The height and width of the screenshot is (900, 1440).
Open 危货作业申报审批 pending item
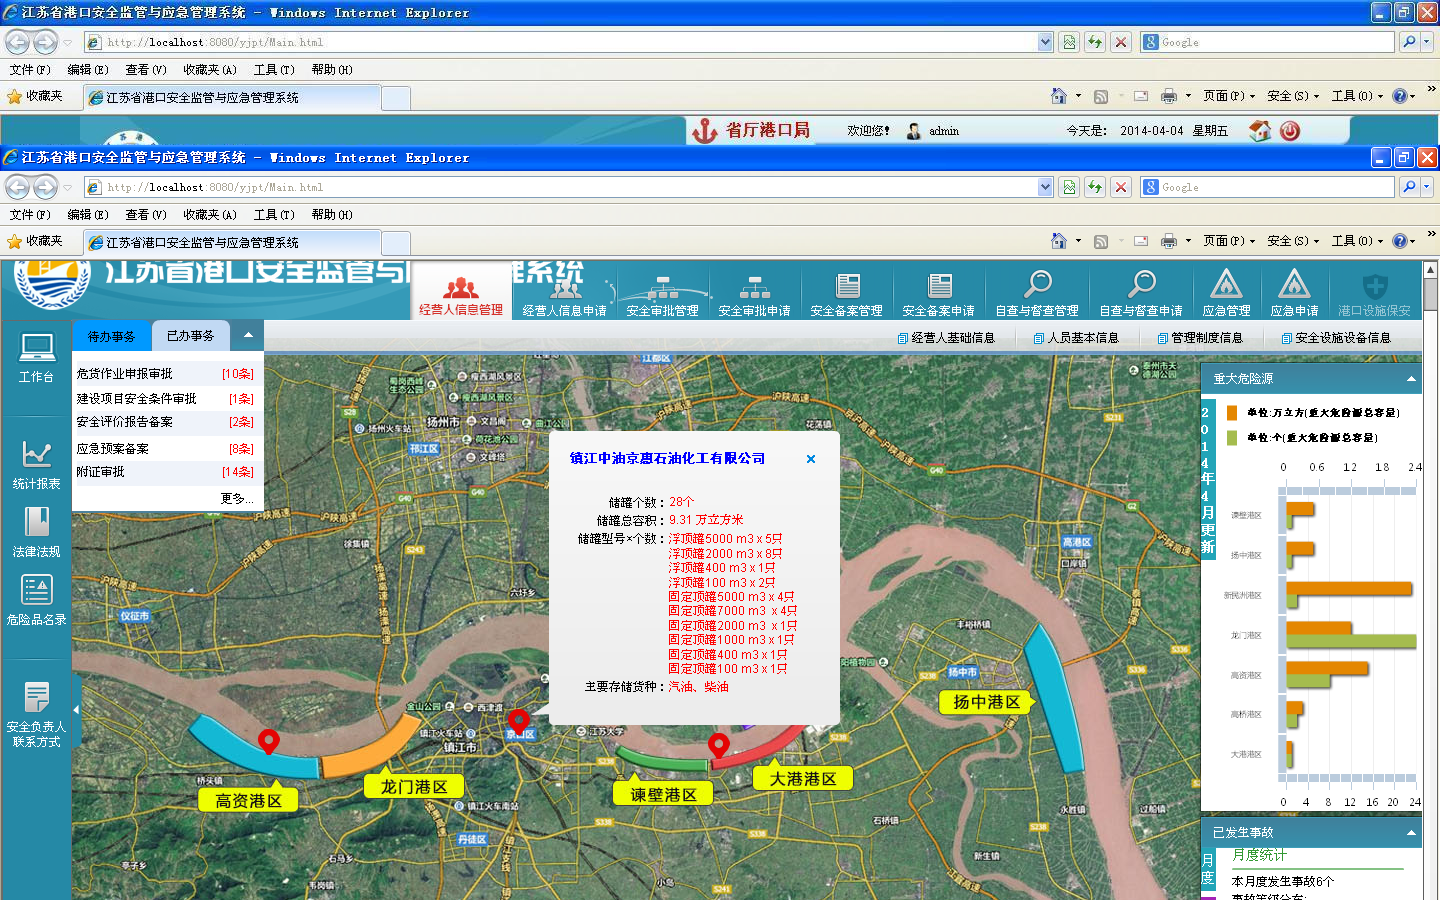(125, 374)
